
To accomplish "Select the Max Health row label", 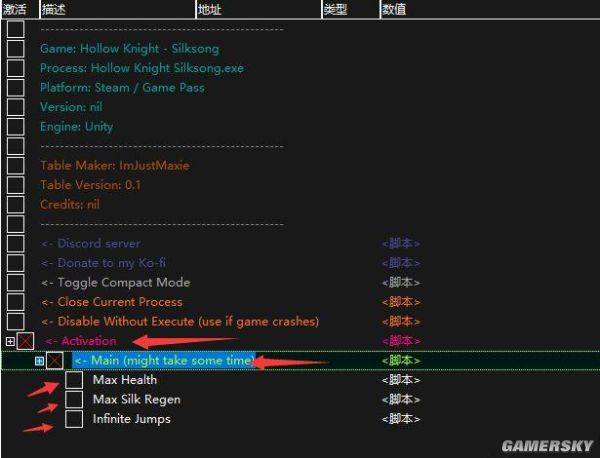I will coord(125,380).
